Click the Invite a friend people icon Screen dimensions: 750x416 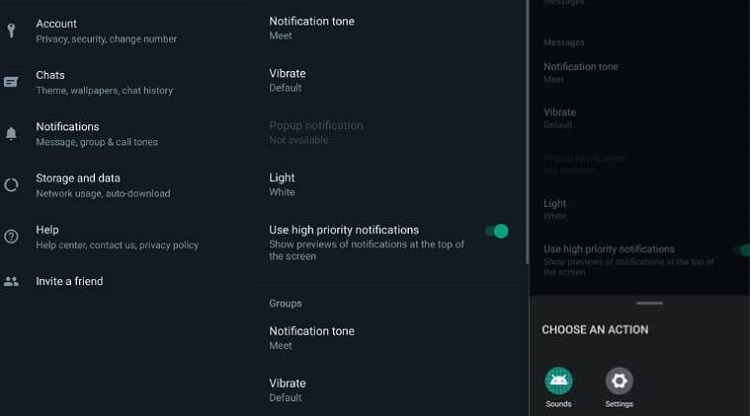click(x=11, y=281)
